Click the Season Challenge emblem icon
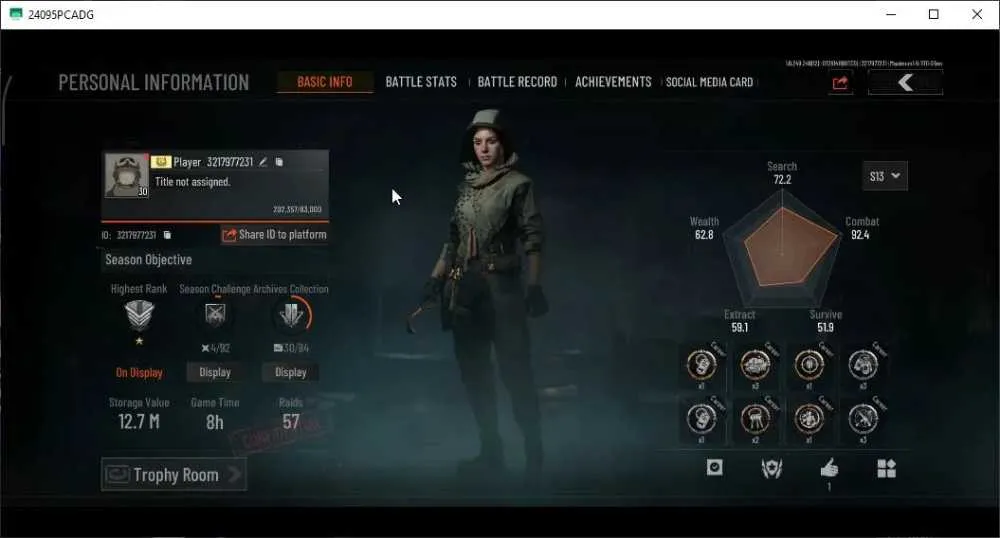The image size is (1000, 538). click(x=215, y=314)
